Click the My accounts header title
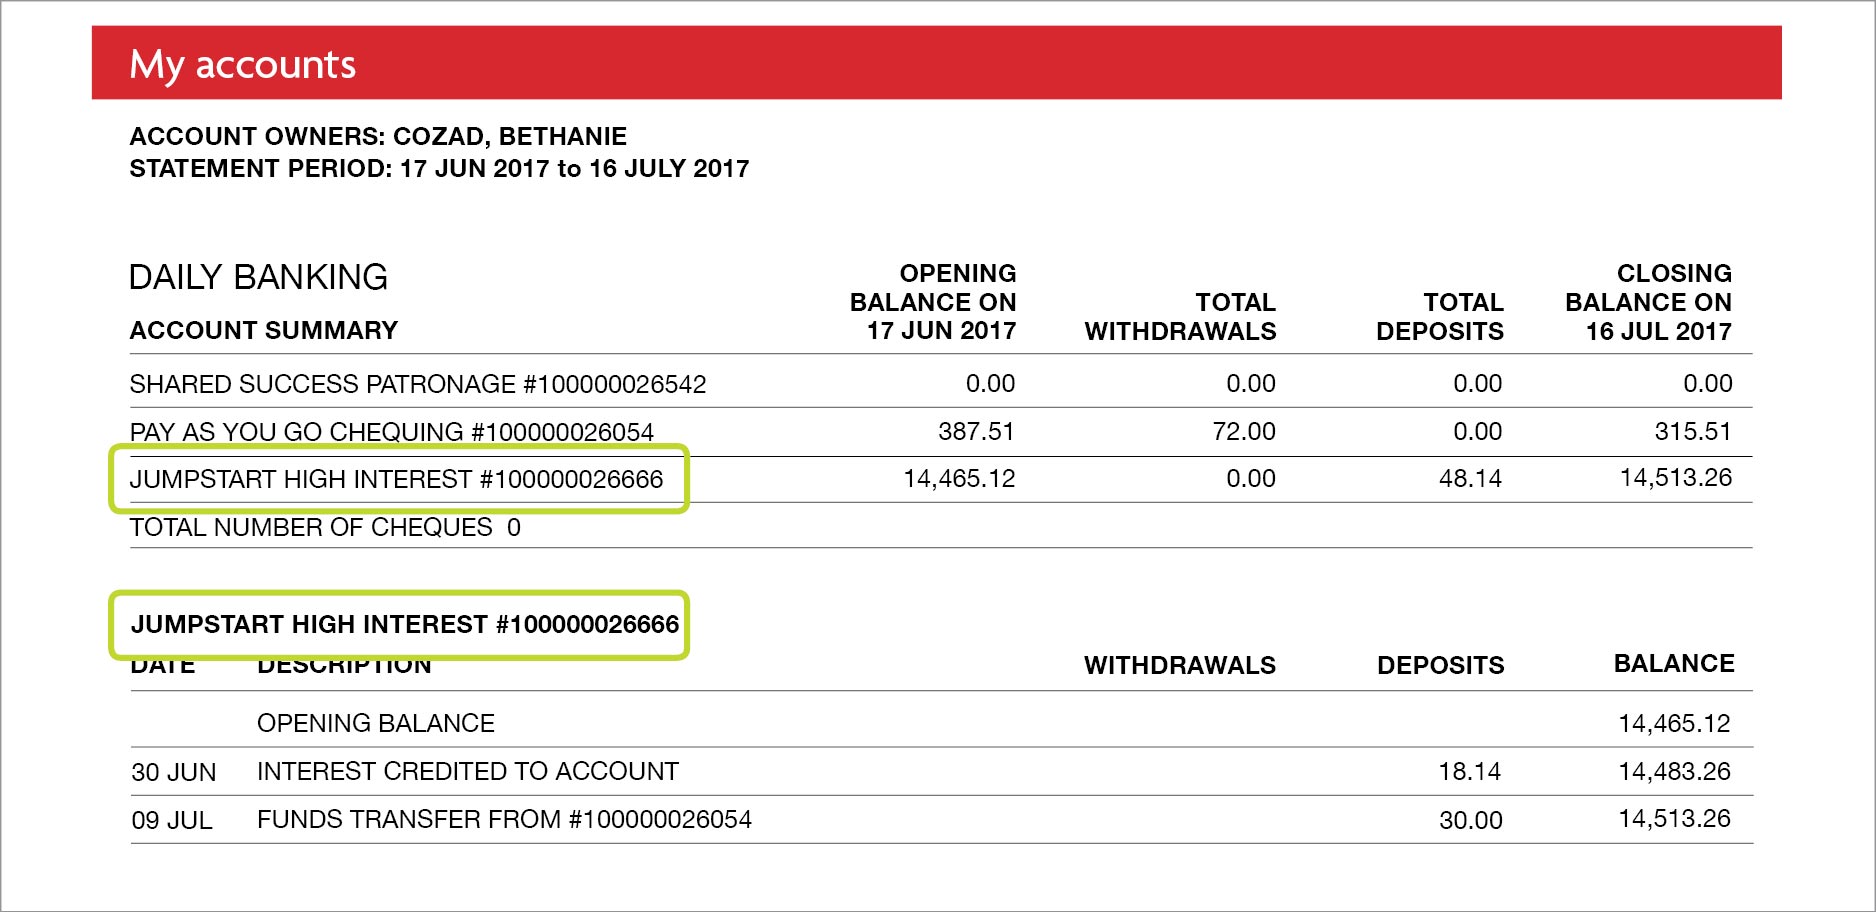This screenshot has height=912, width=1876. pos(242,64)
